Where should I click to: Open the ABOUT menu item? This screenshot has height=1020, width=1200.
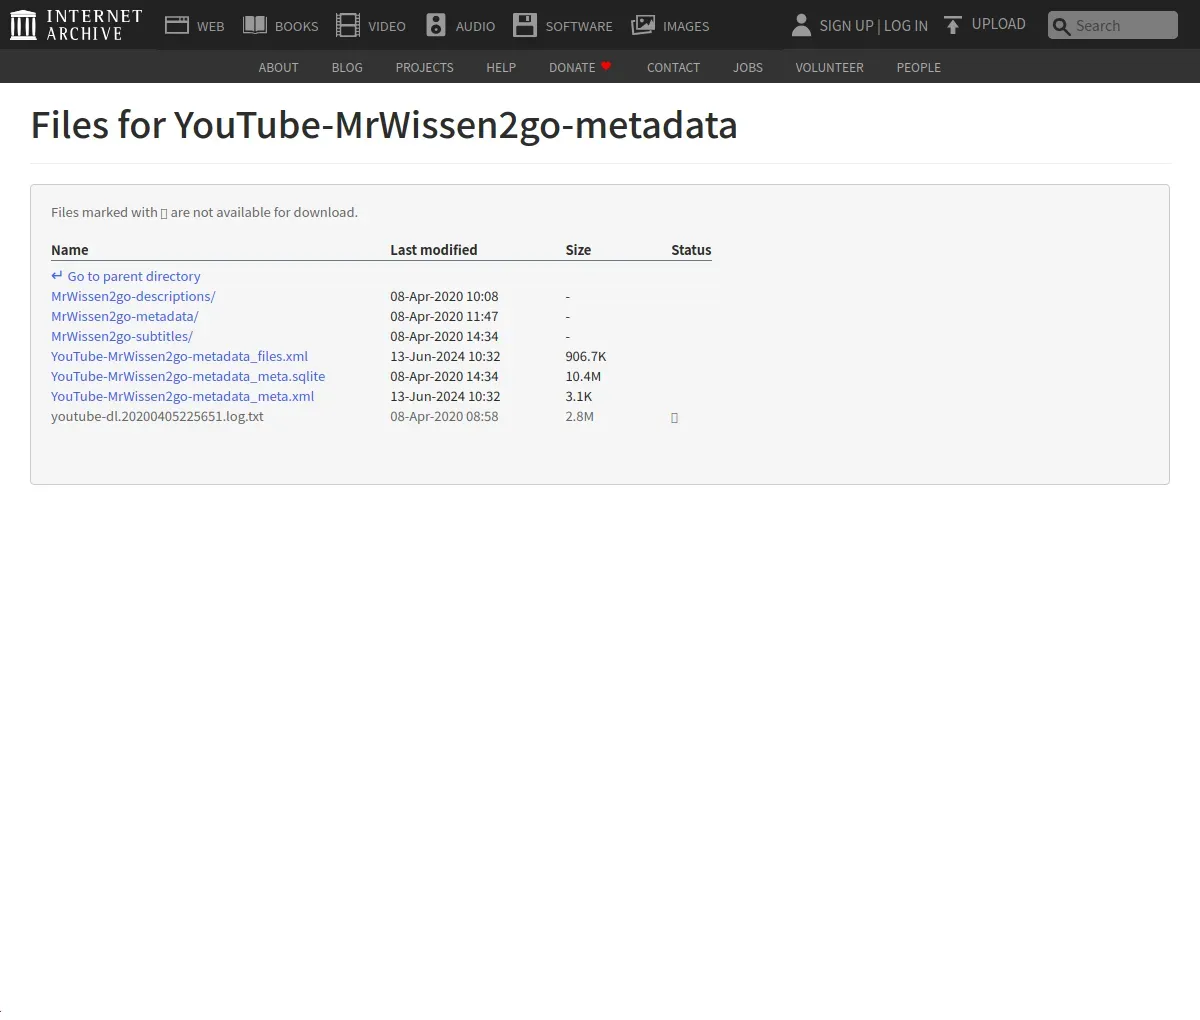[278, 67]
